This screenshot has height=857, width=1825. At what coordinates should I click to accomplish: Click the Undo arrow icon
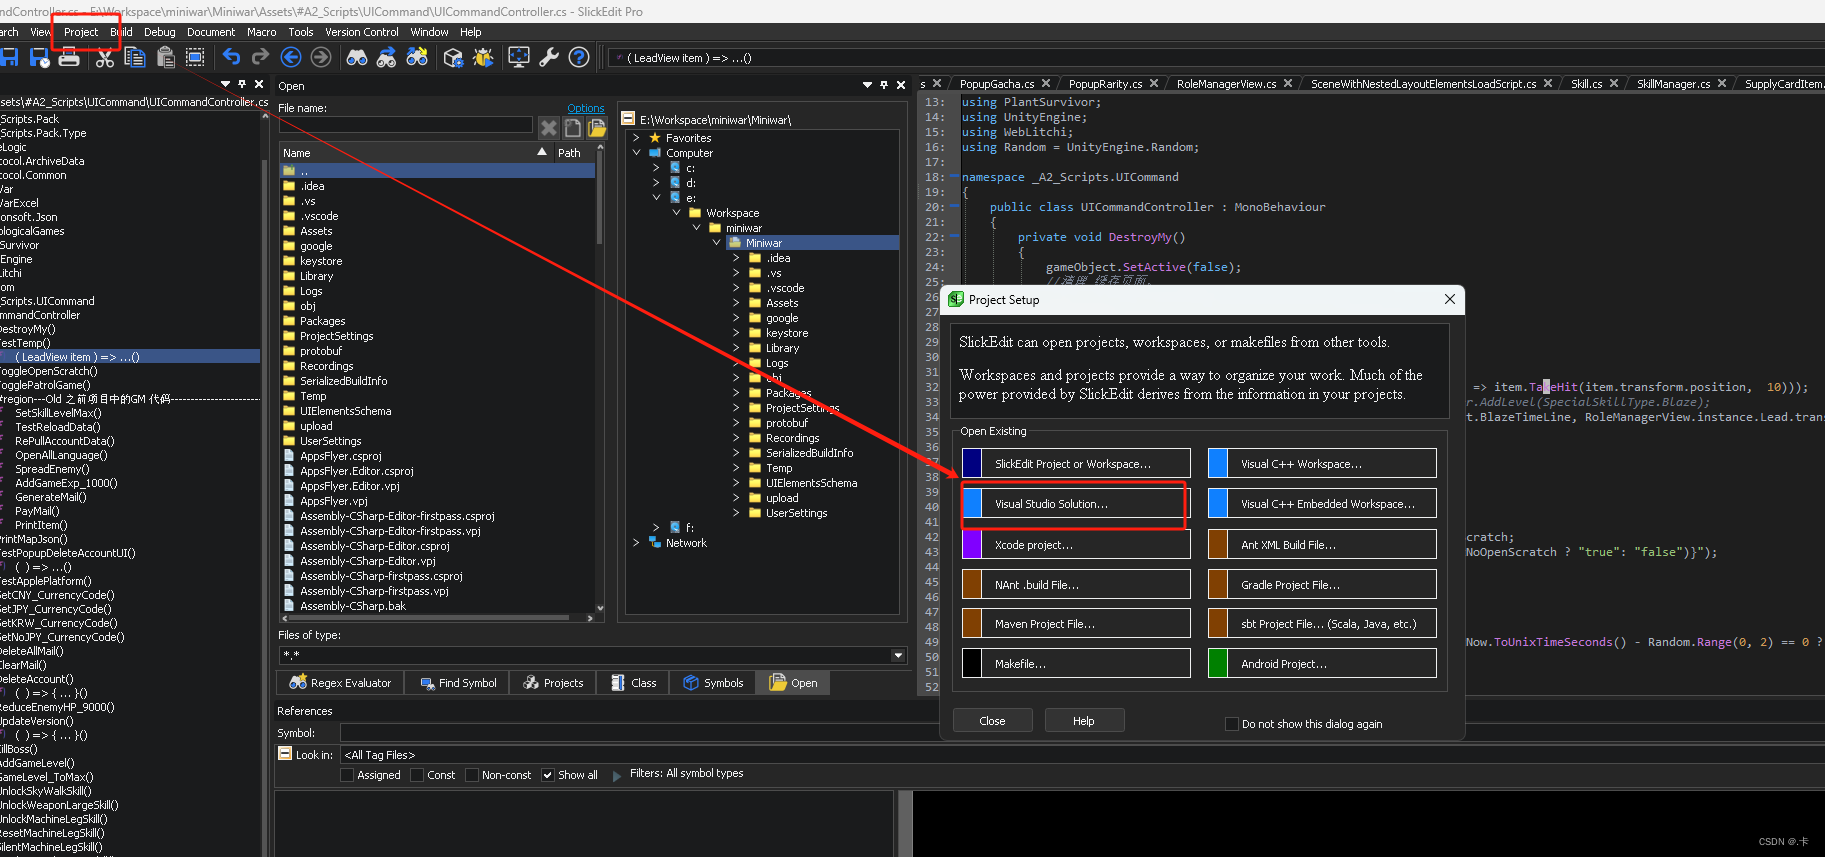231,57
